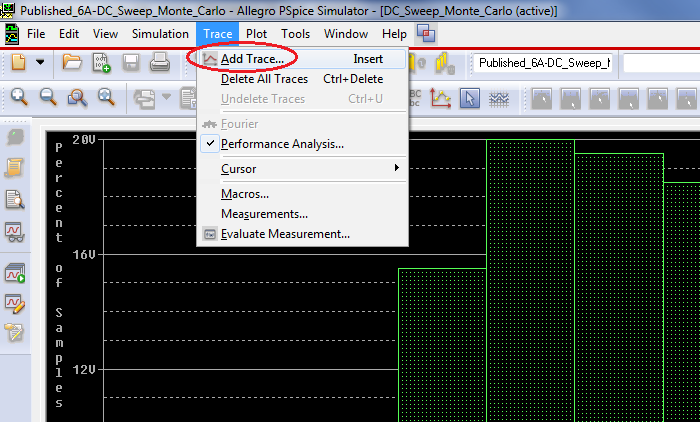Image resolution: width=700 pixels, height=422 pixels.
Task: Click the mark data points icon
Action: [498, 98]
